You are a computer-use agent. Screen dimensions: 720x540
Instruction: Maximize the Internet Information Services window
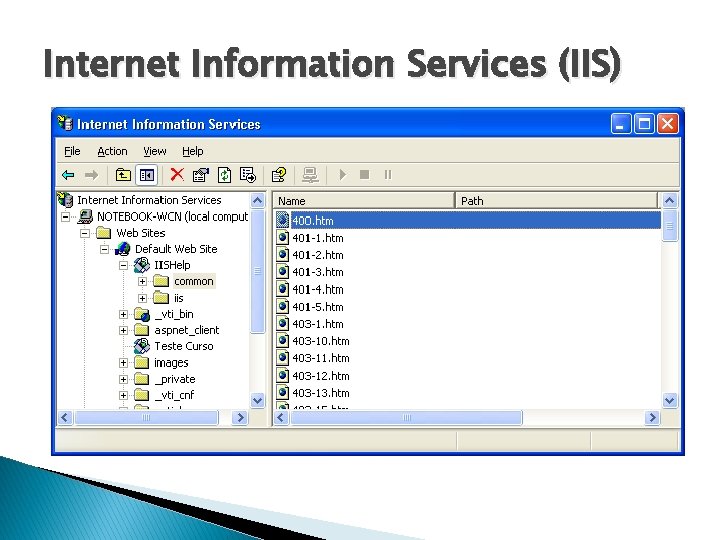coord(644,124)
